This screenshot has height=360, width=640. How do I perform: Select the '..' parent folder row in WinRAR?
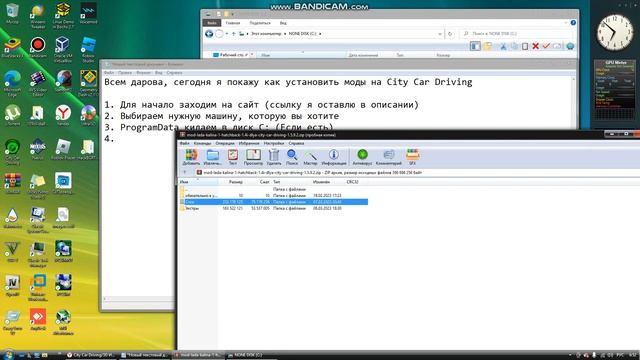pyautogui.click(x=273, y=189)
